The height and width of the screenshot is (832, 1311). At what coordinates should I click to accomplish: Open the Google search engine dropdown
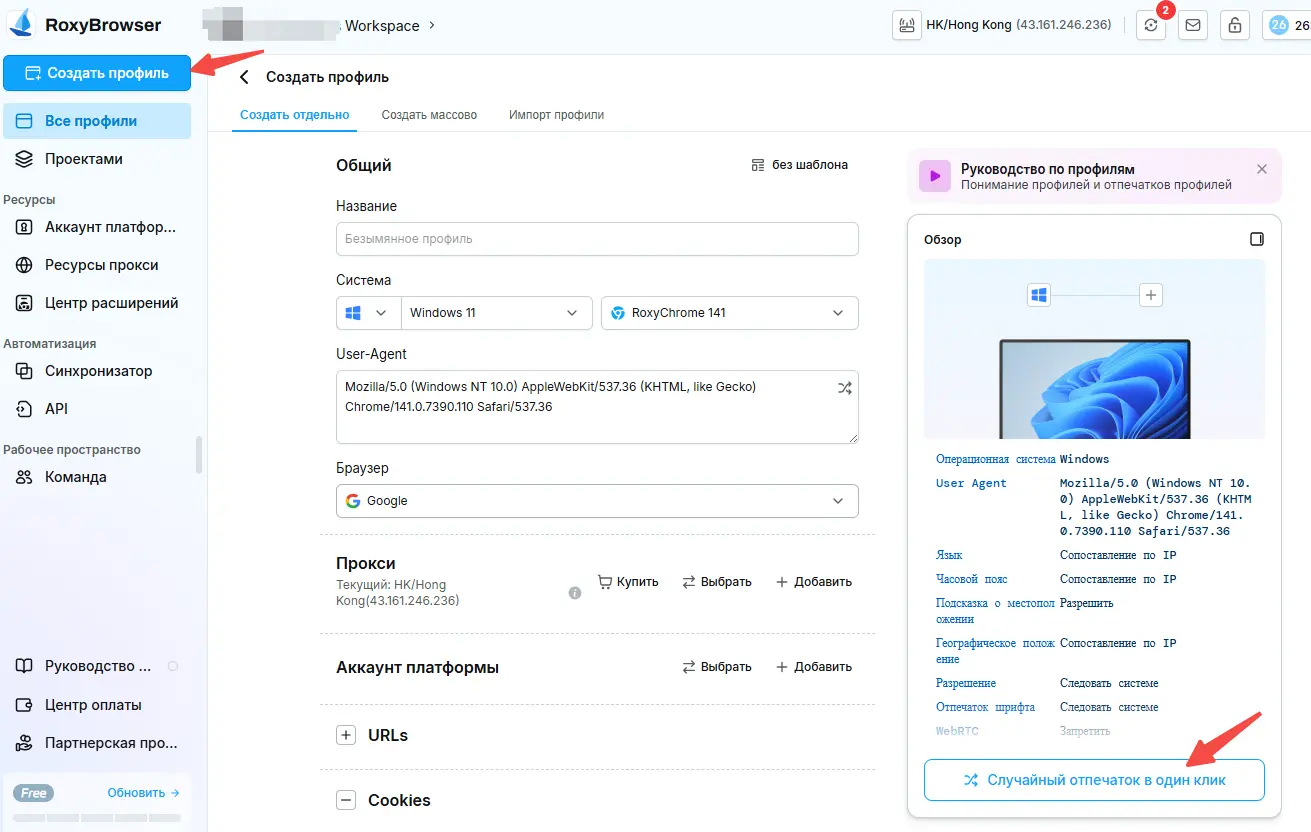click(x=597, y=501)
